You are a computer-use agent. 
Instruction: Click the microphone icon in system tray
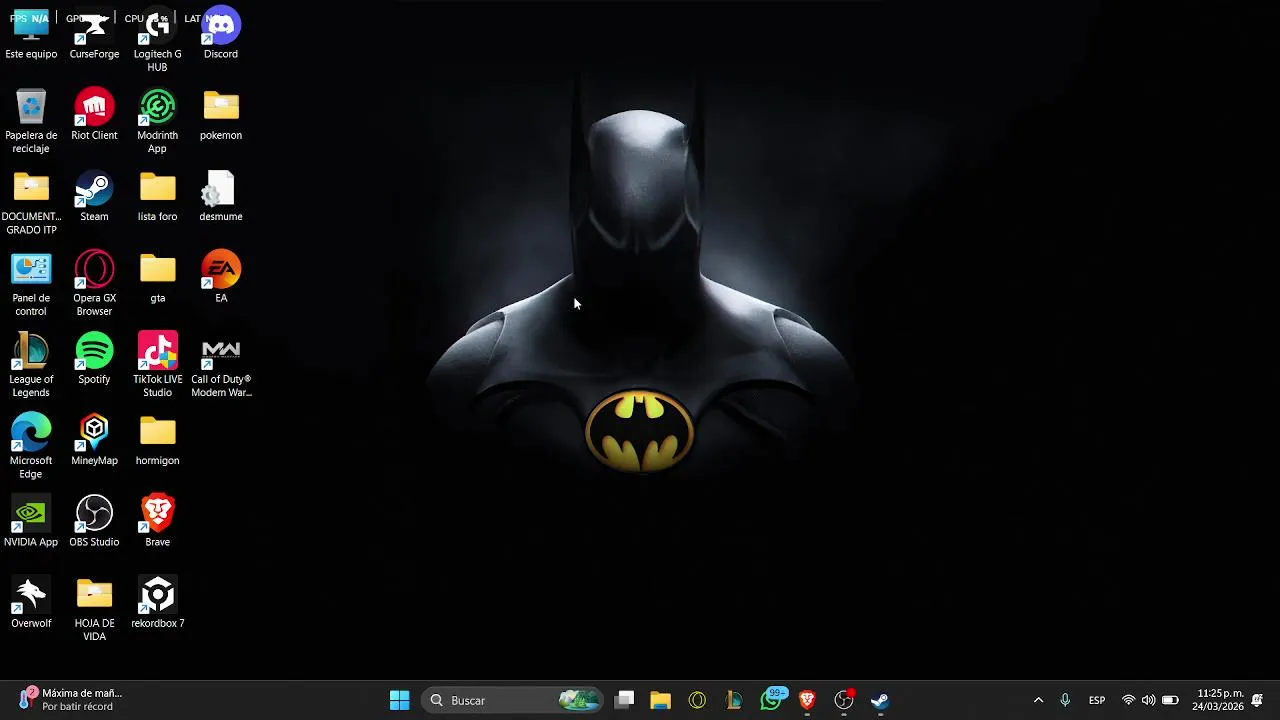(1065, 700)
